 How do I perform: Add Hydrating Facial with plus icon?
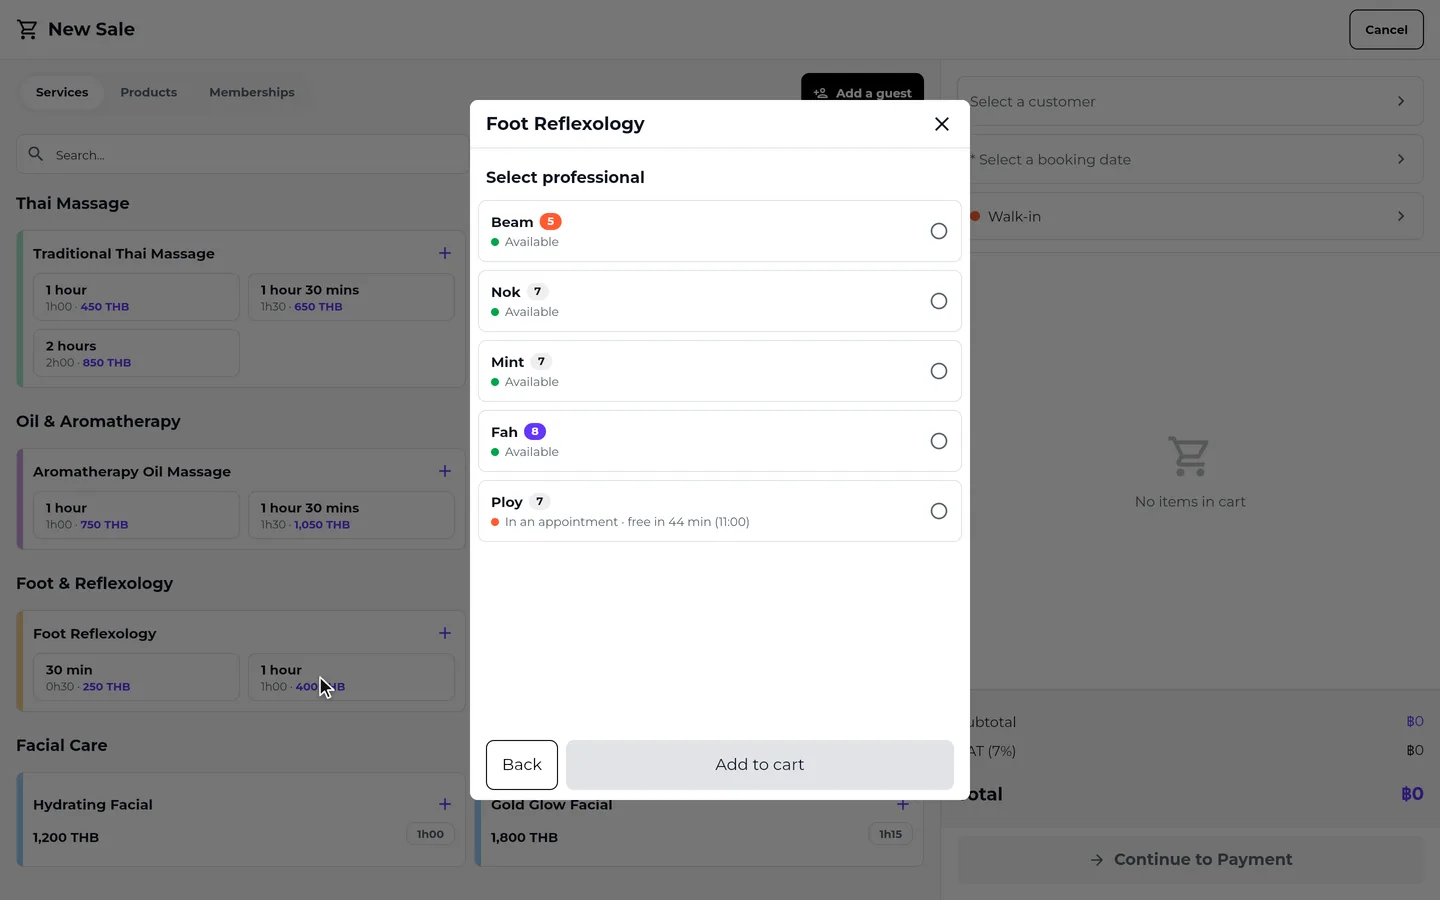(x=445, y=804)
